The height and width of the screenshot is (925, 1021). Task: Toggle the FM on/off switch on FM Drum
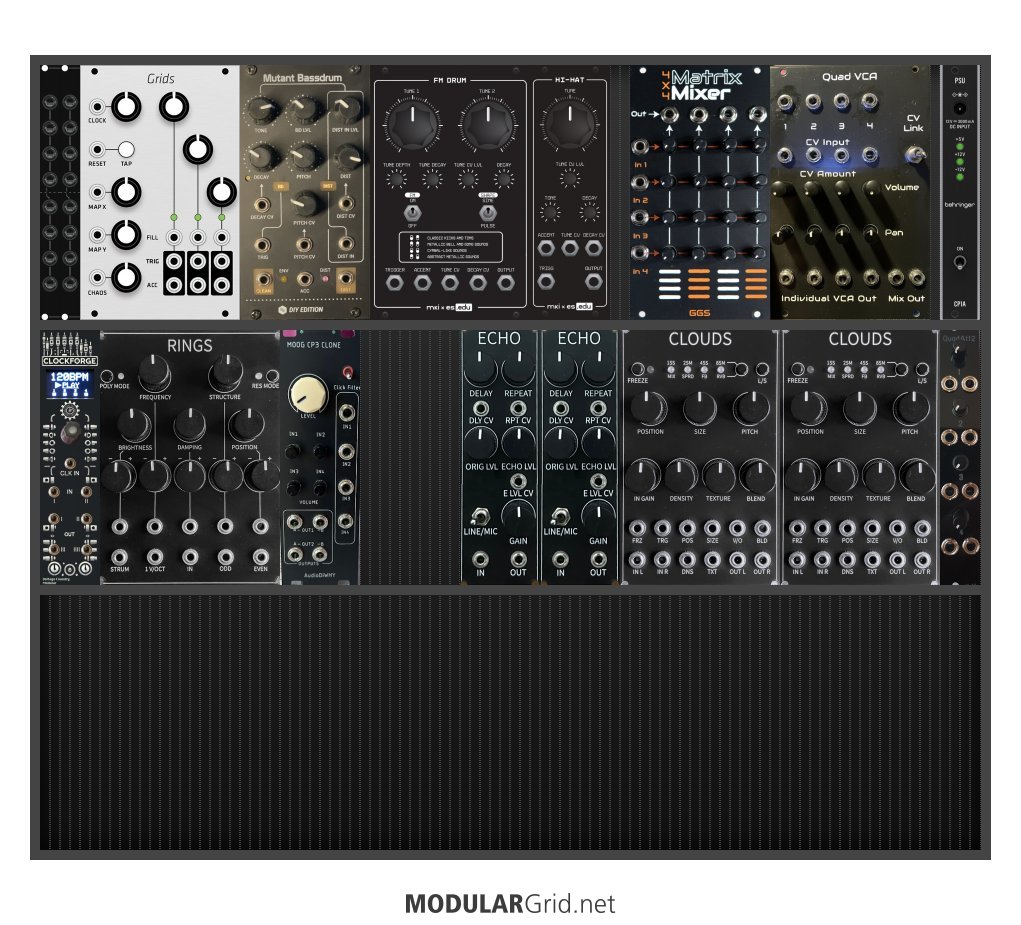point(412,212)
